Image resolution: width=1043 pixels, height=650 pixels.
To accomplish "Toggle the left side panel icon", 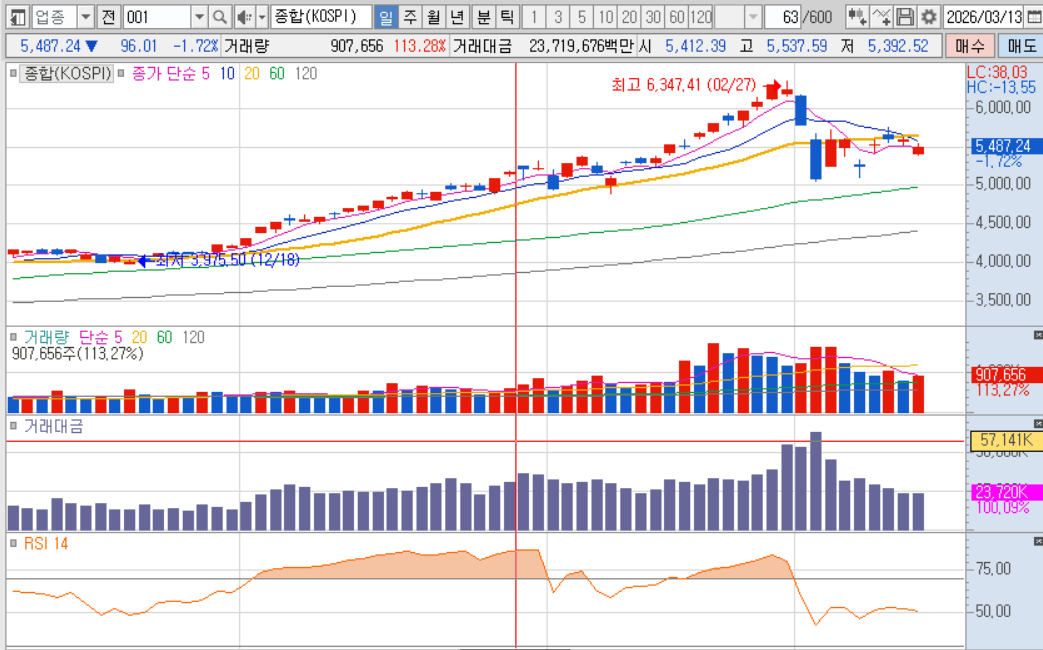I will [17, 17].
